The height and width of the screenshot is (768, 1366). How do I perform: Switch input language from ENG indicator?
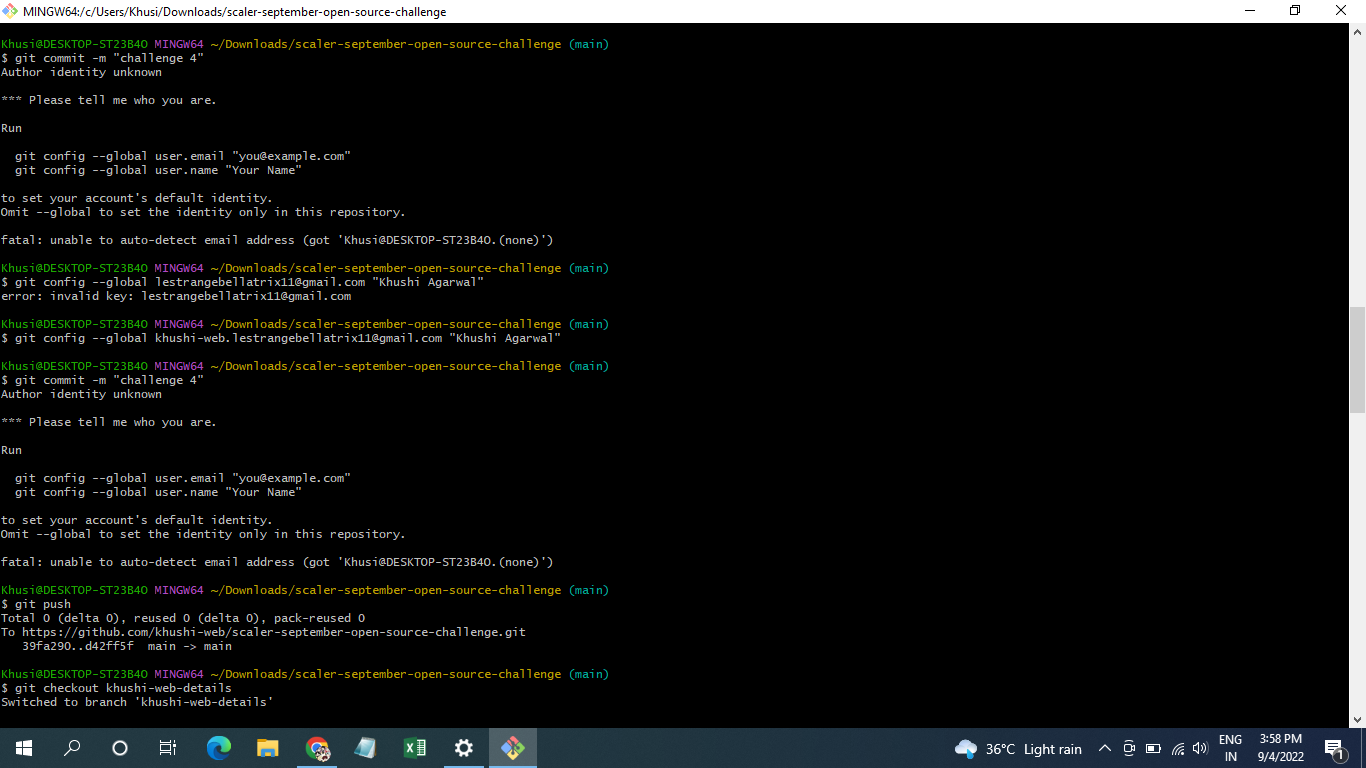coord(1231,747)
